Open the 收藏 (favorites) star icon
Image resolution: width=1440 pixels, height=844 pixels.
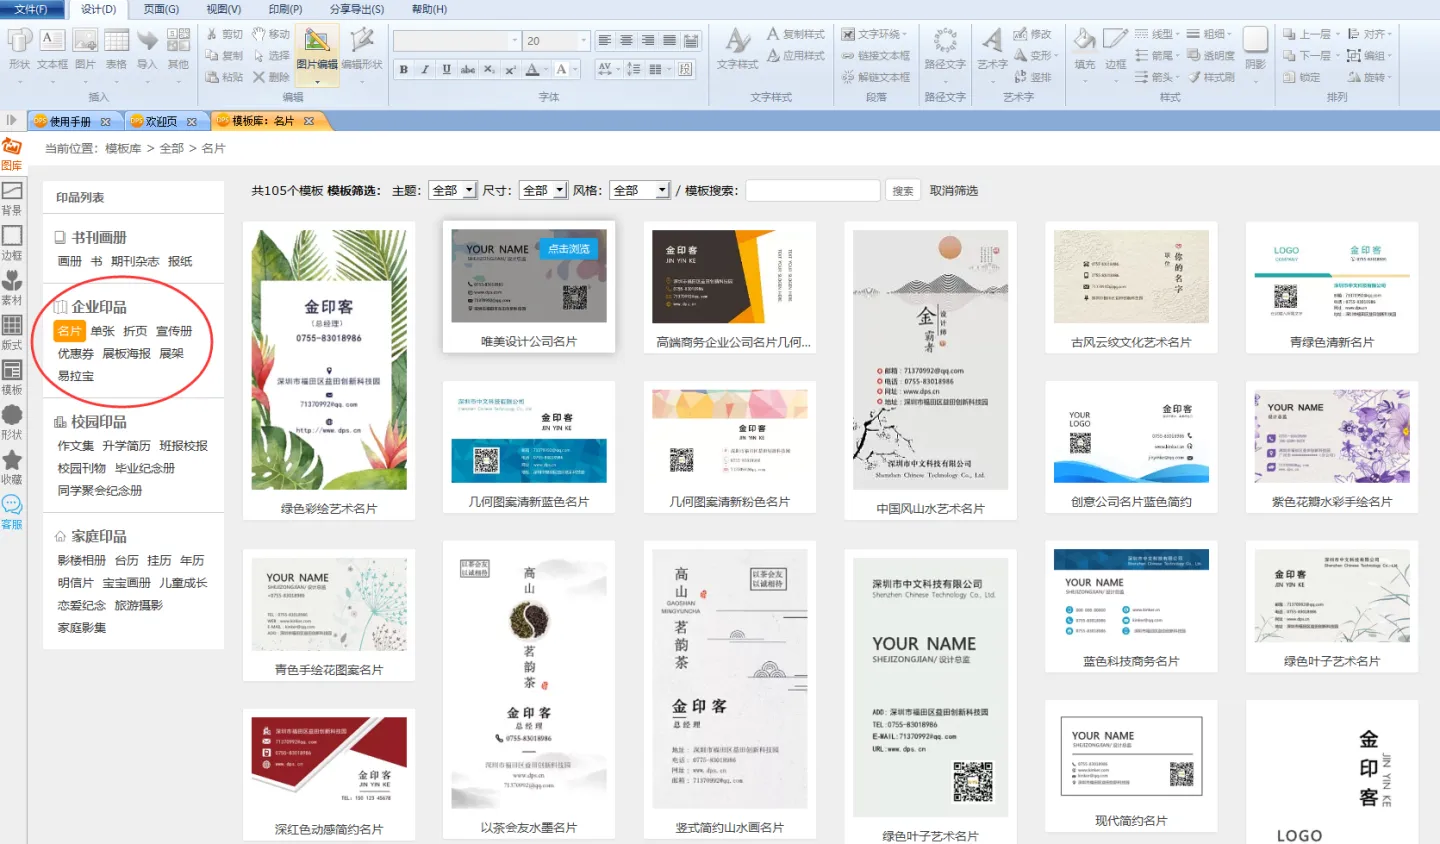point(12,466)
